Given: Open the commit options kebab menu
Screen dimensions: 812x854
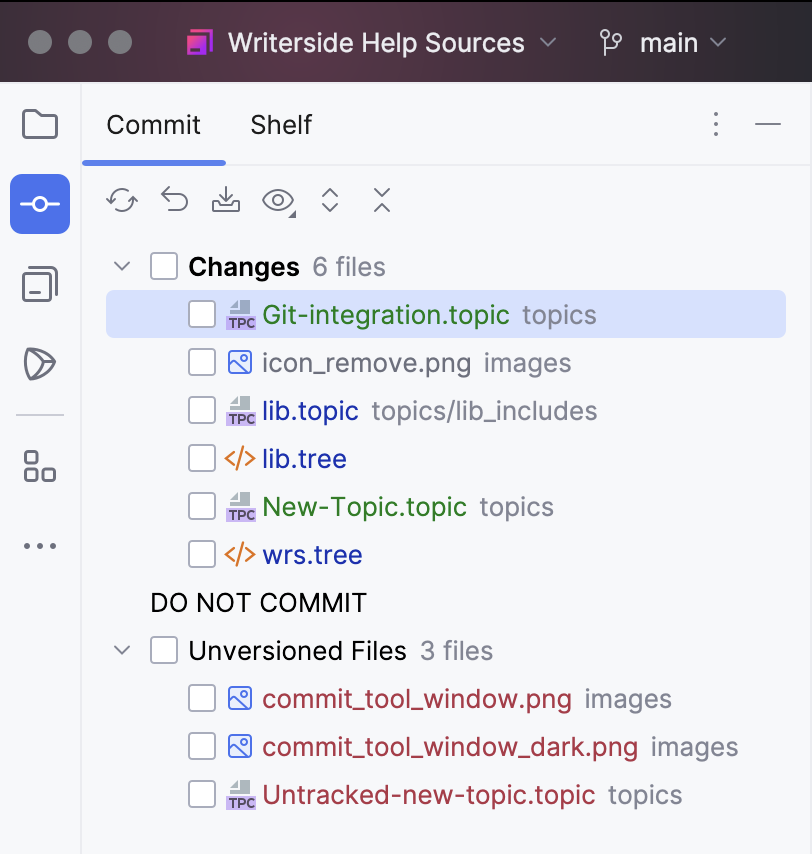Looking at the screenshot, I should [716, 124].
